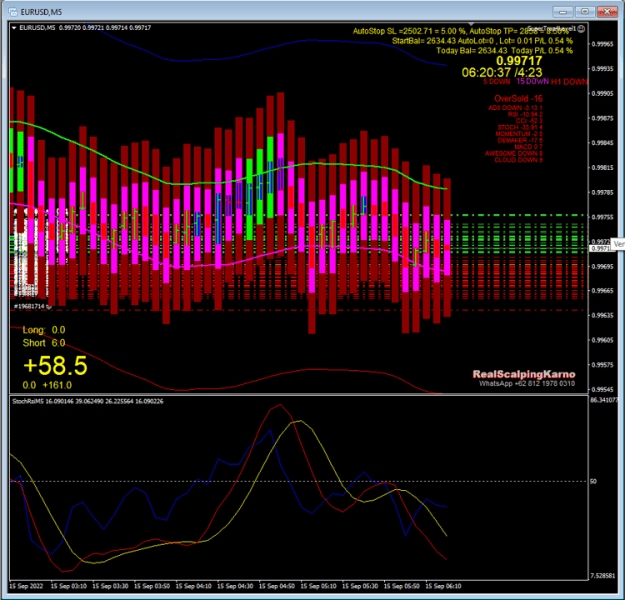This screenshot has height=600, width=625.
Task: Click the StartBal= 2634.43 AutoLot line
Action: coord(482,41)
